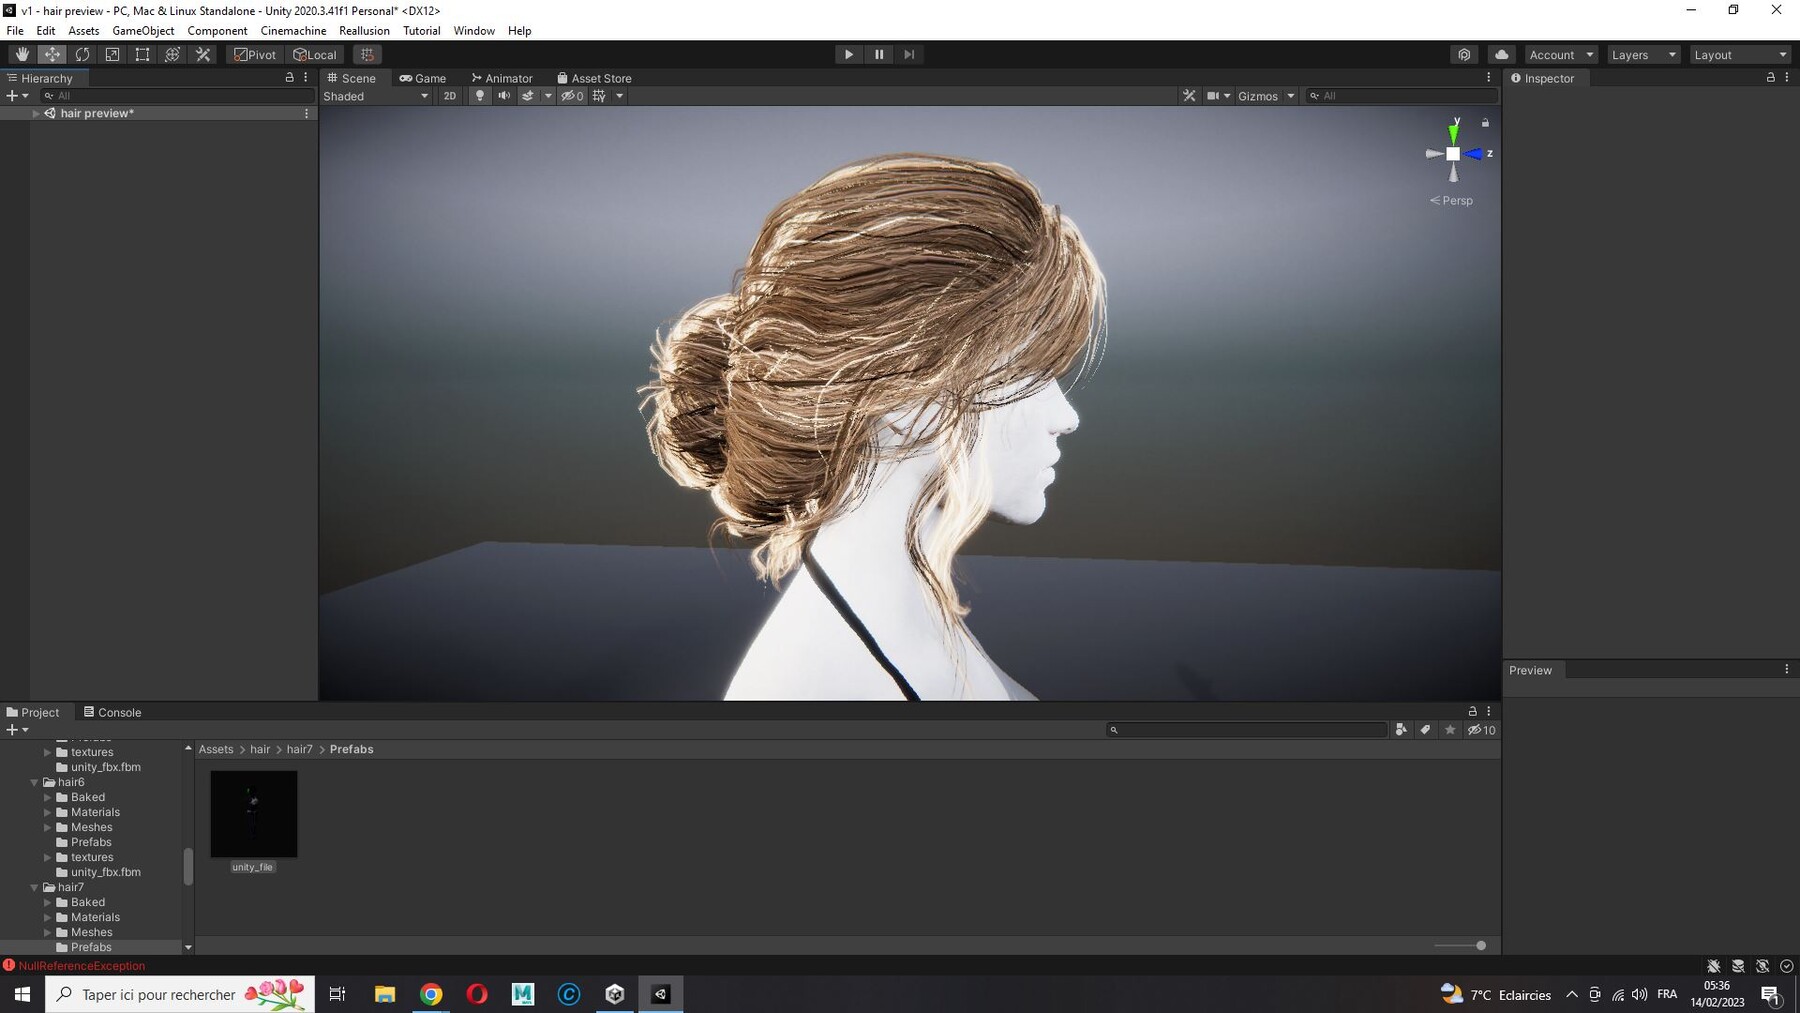Toggle Pivot/Center handle position
This screenshot has height=1013, width=1800.
point(255,54)
